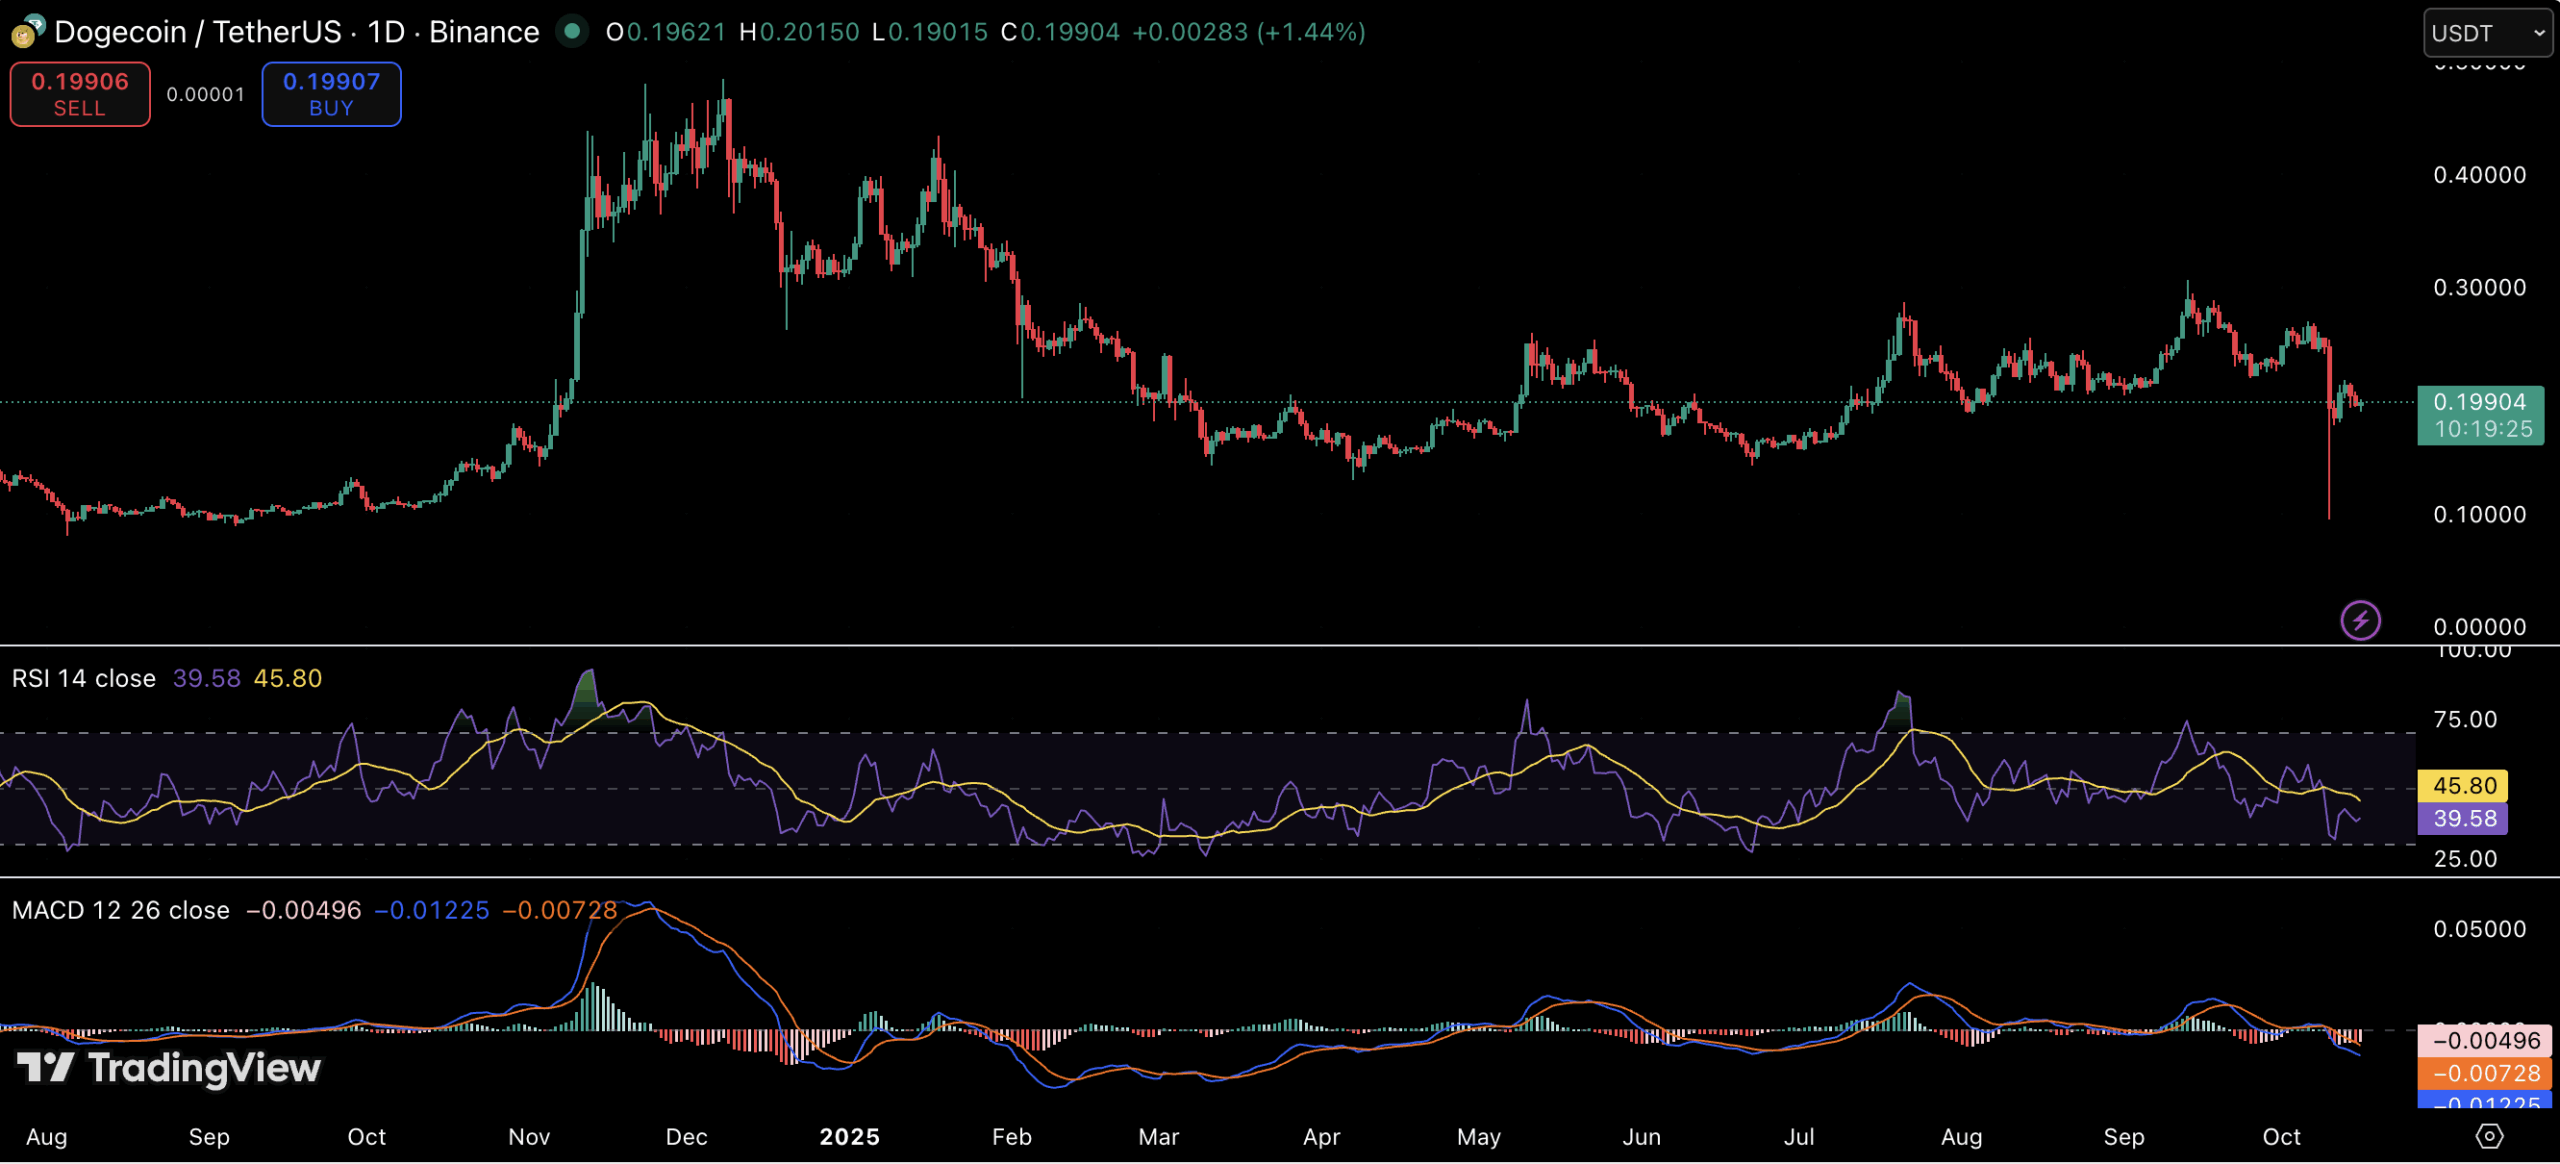This screenshot has height=1164, width=2560.
Task: Click the purple lightning bolt icon
Action: click(2360, 620)
